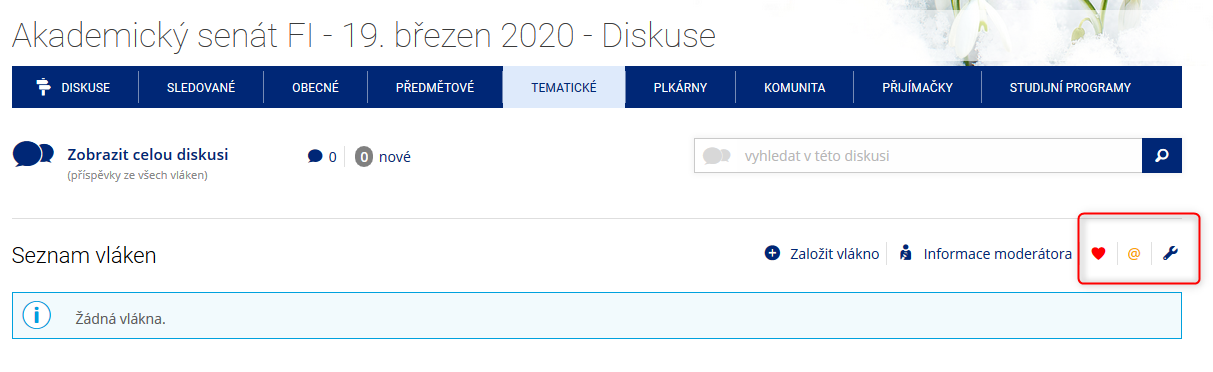1213x372 pixels.
Task: Click the vyhledat v této diskusi field
Action: tap(918, 156)
